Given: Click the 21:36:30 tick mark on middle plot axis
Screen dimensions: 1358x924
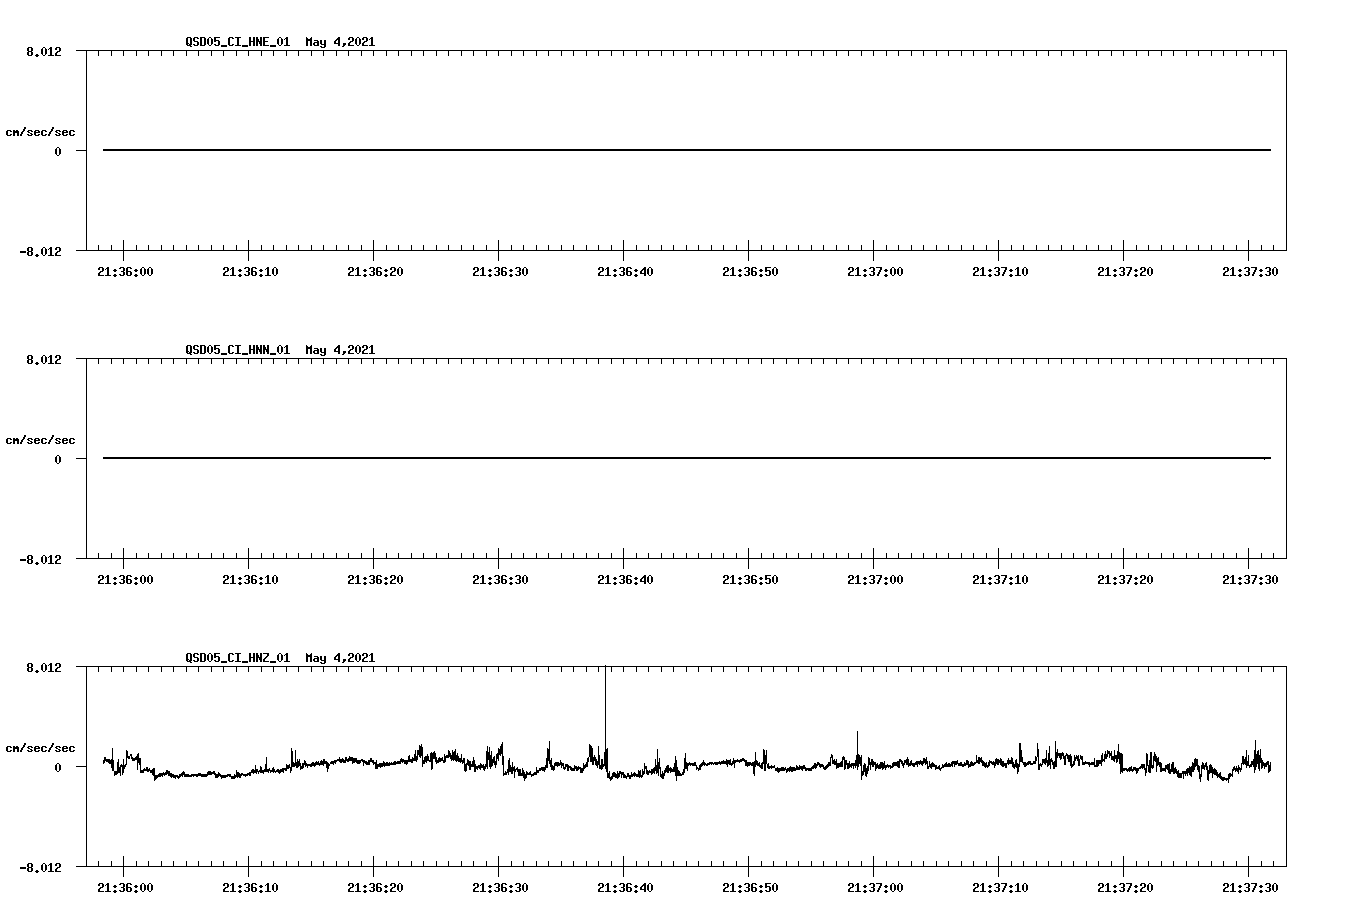Looking at the screenshot, I should [x=499, y=565].
